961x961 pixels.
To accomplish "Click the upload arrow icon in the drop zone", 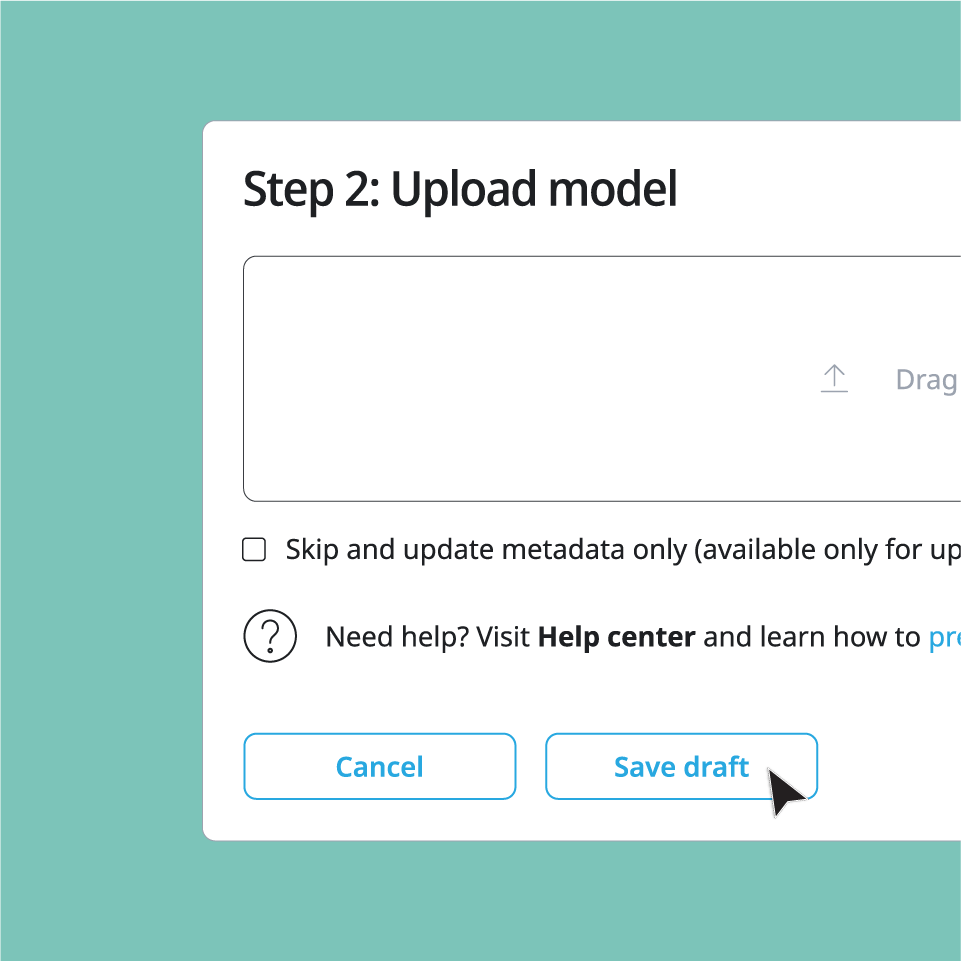I will (834, 379).
